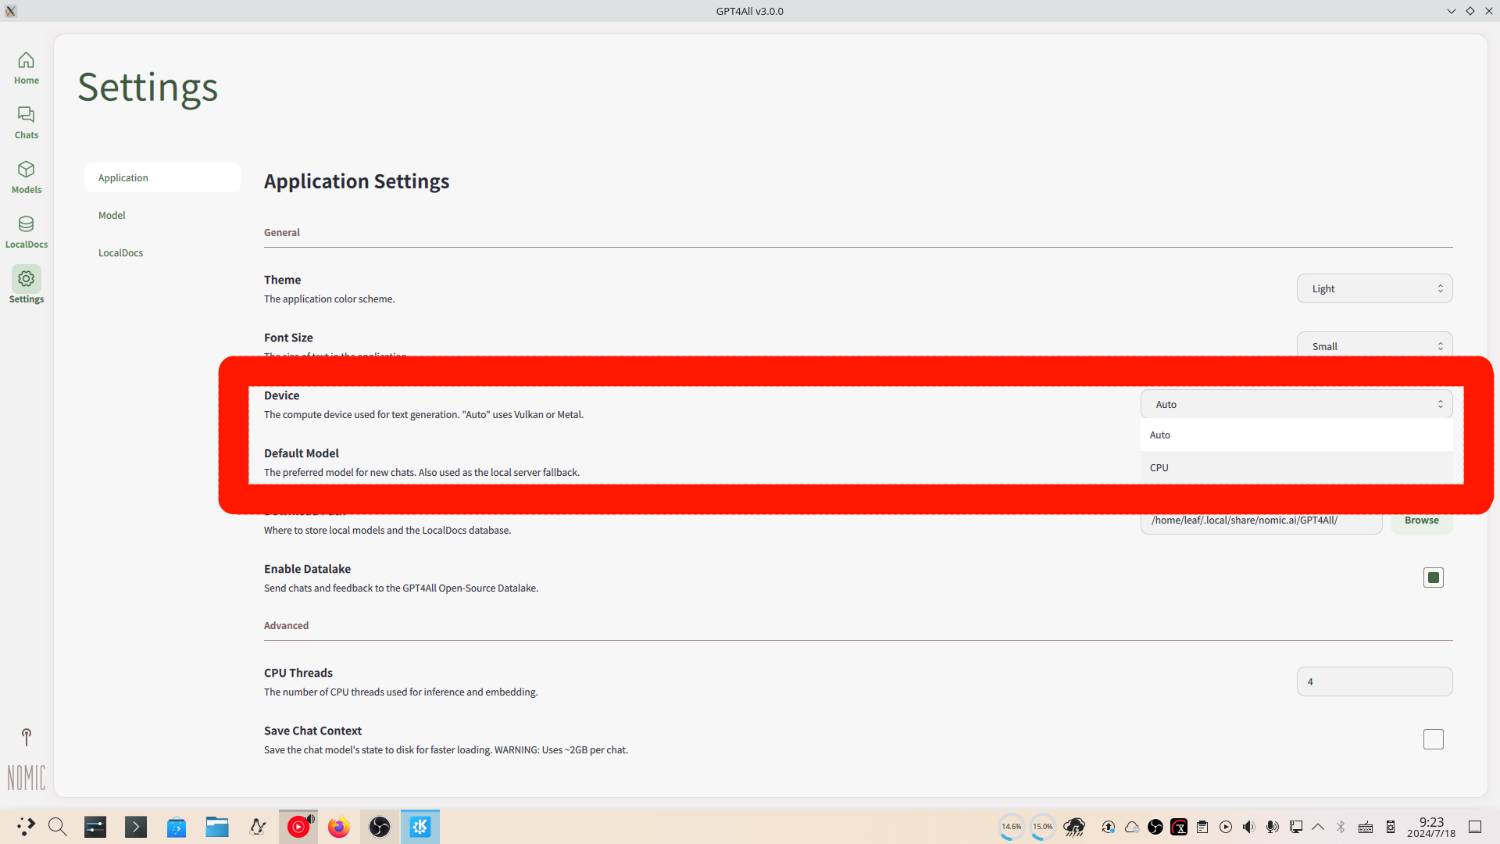Open the clipboard tray icon
This screenshot has width=1500, height=844.
[1202, 827]
